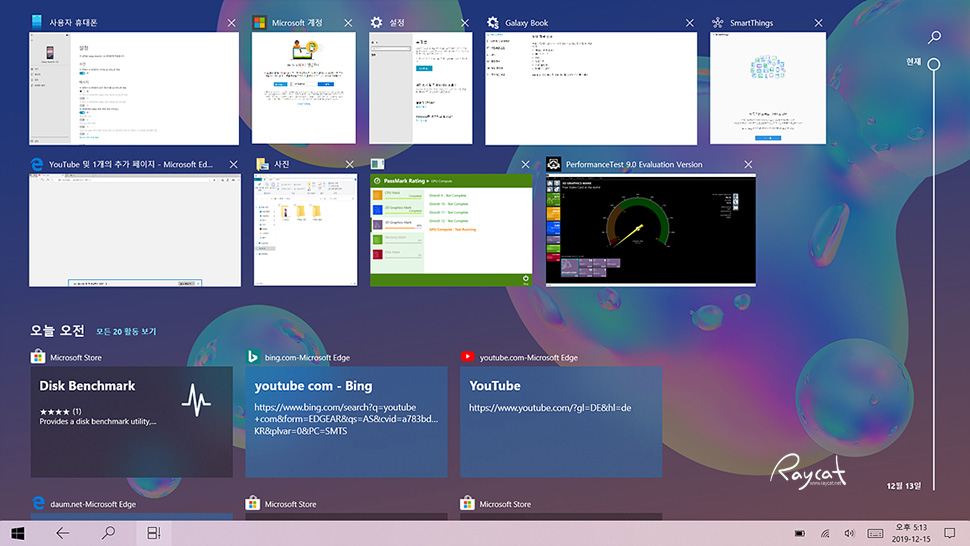Open the youtube com - Bing activity card
This screenshot has height=546, width=970.
346,422
